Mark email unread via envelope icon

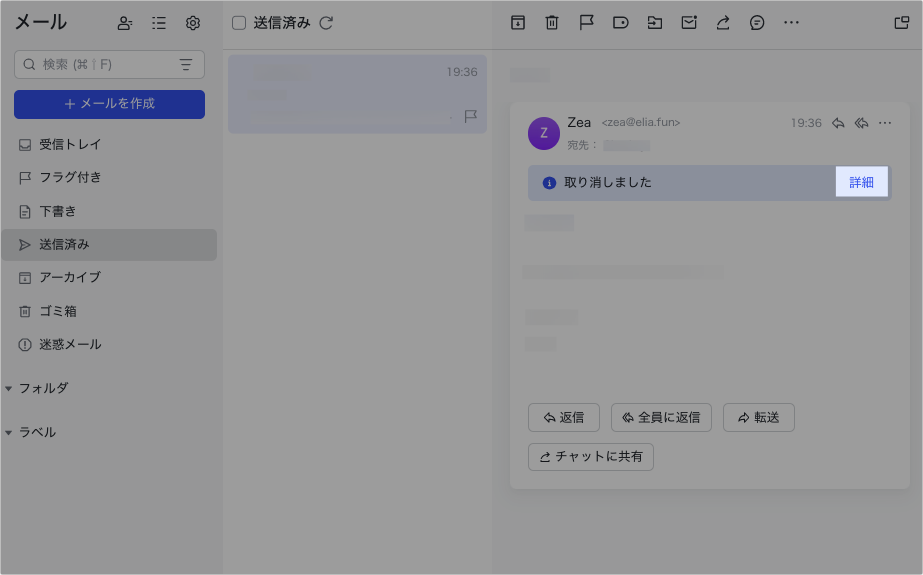point(689,23)
